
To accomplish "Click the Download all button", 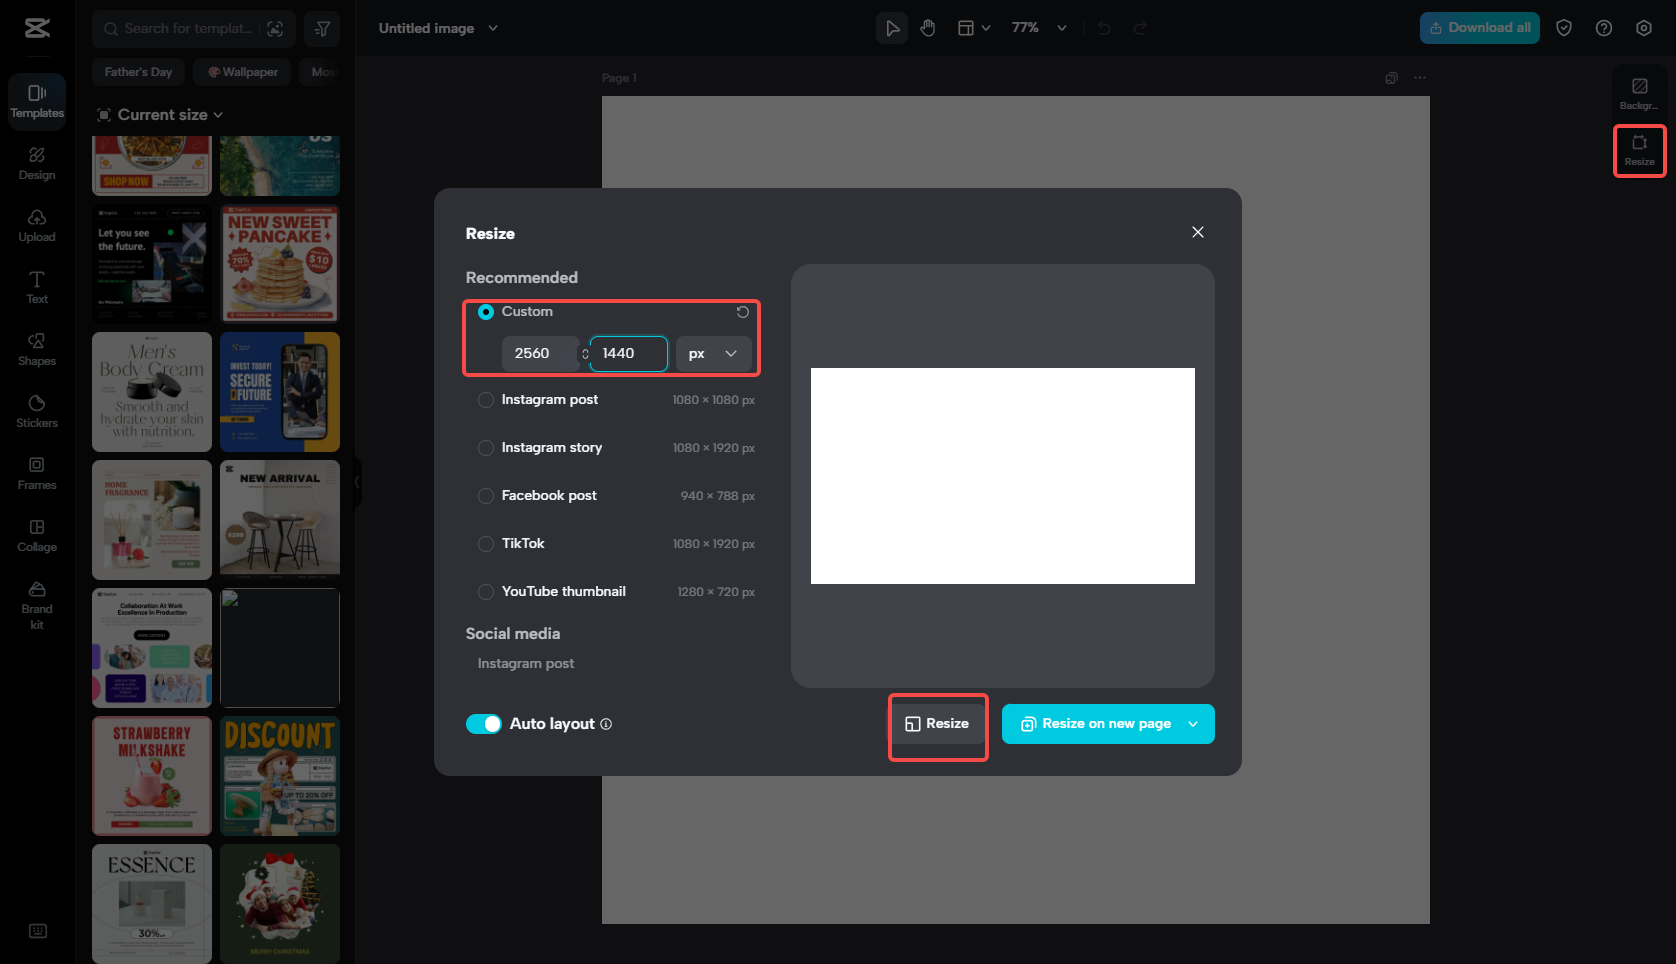I will pos(1479,28).
